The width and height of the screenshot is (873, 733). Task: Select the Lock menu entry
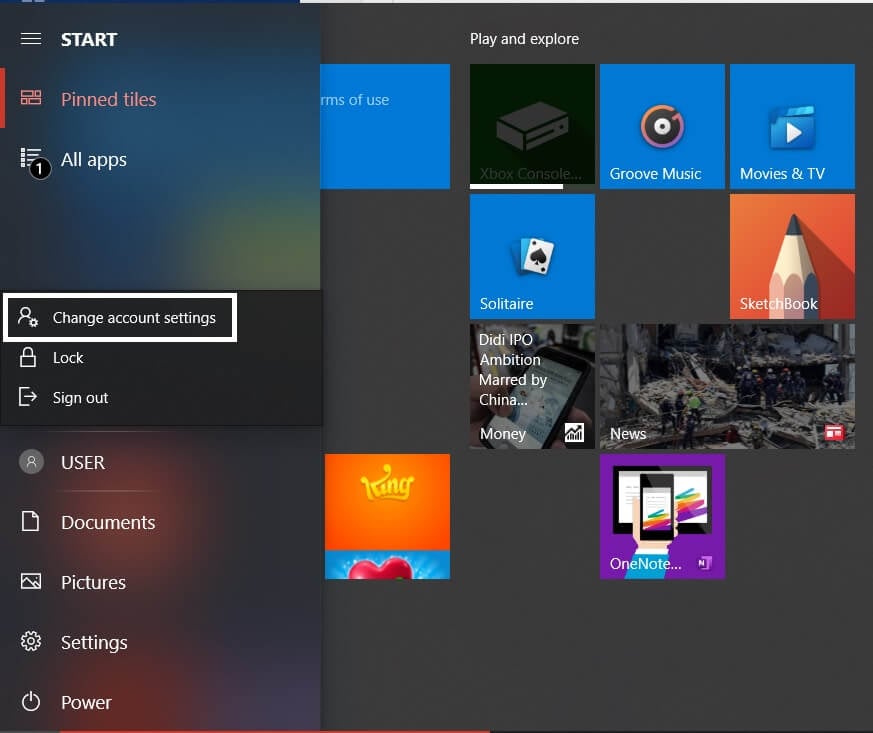click(161, 357)
